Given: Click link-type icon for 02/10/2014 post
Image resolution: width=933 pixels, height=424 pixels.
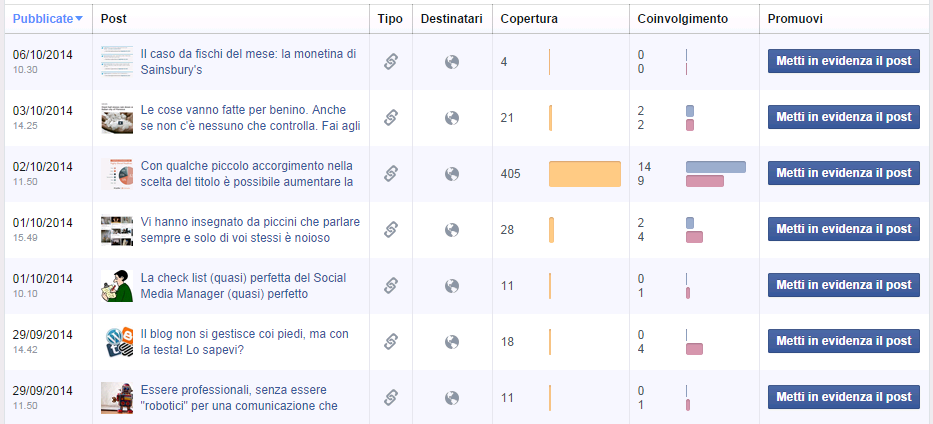Looking at the screenshot, I should (x=391, y=174).
